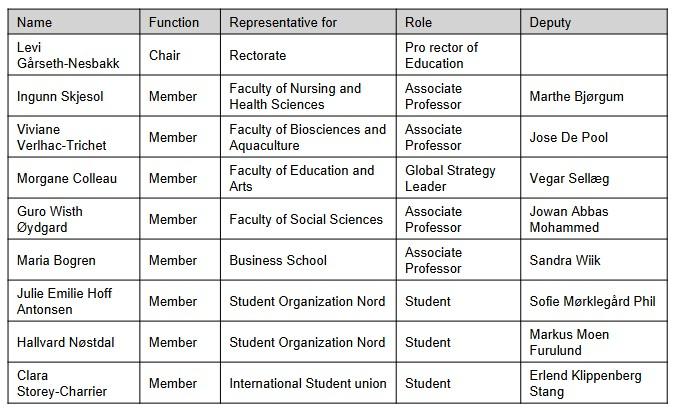Click deputy Marthe Bjørgum
This screenshot has width=675, height=410.
[577, 96]
